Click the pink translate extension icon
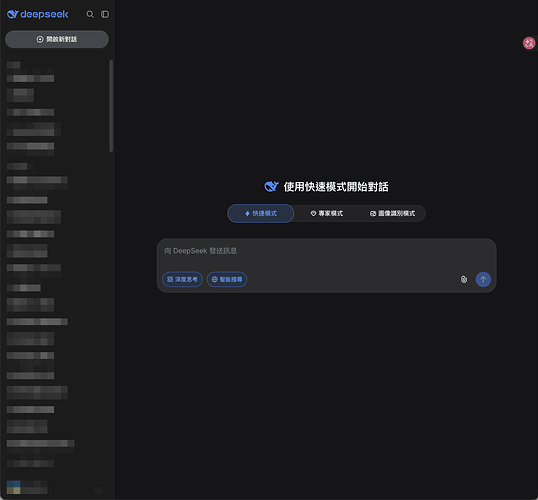Image resolution: width=538 pixels, height=500 pixels. 529,43
